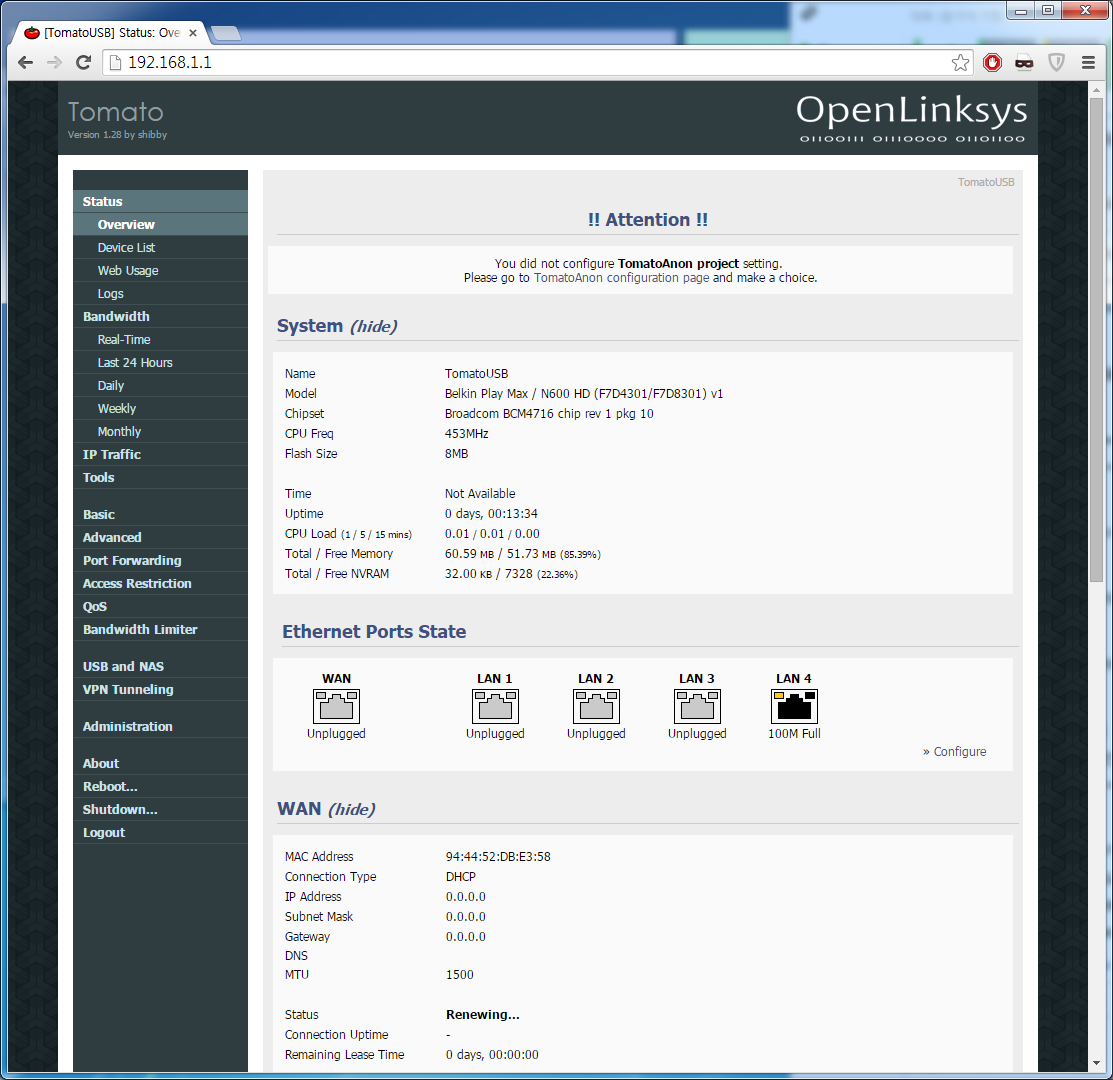Open the Logs page
This screenshot has height=1080, width=1113.
point(160,294)
